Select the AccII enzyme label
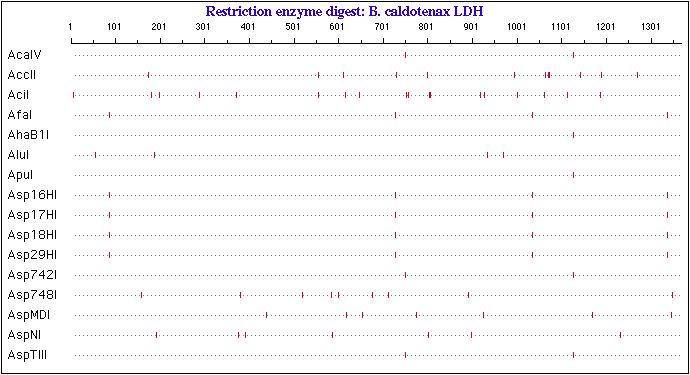The height and width of the screenshot is (375, 690). click(22, 75)
